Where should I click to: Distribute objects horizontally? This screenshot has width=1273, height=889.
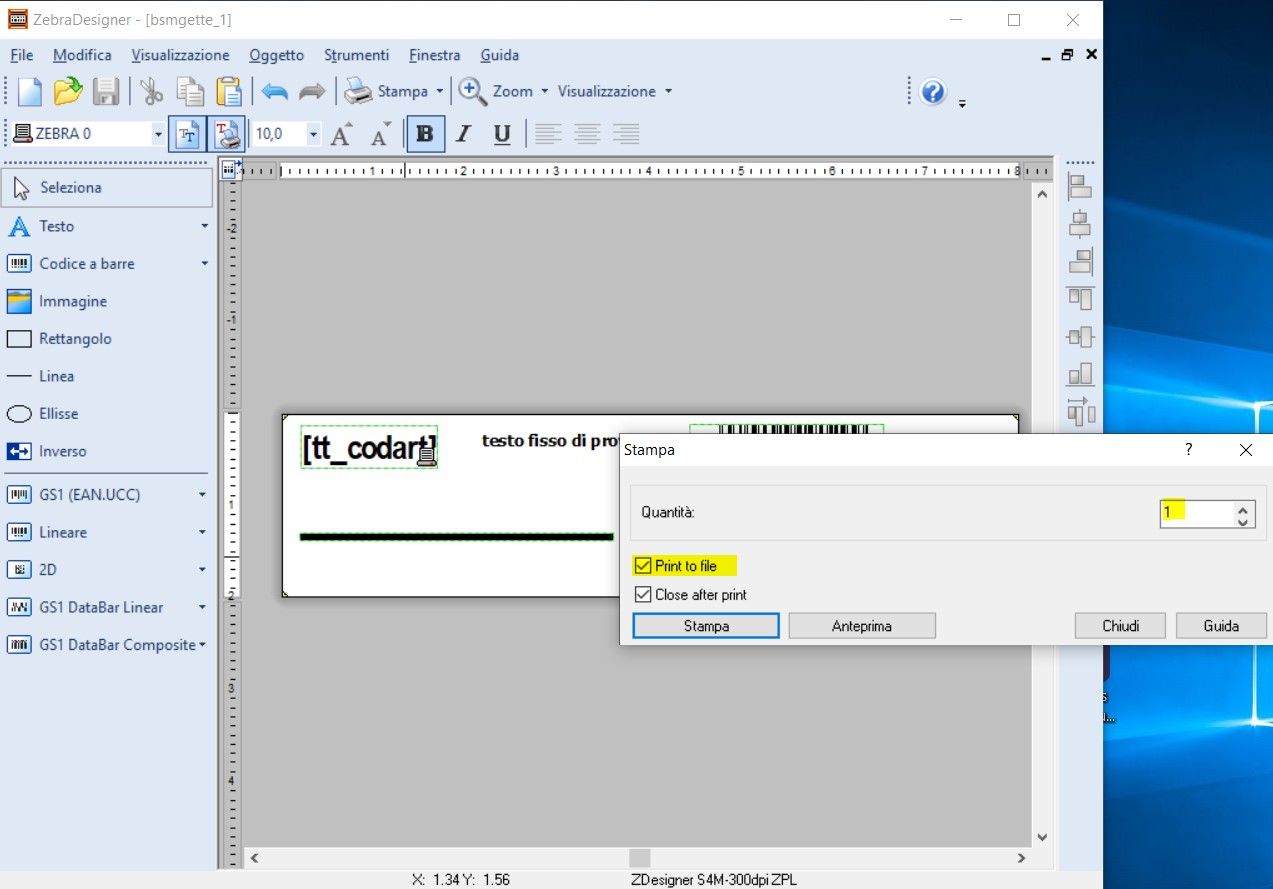1080,411
